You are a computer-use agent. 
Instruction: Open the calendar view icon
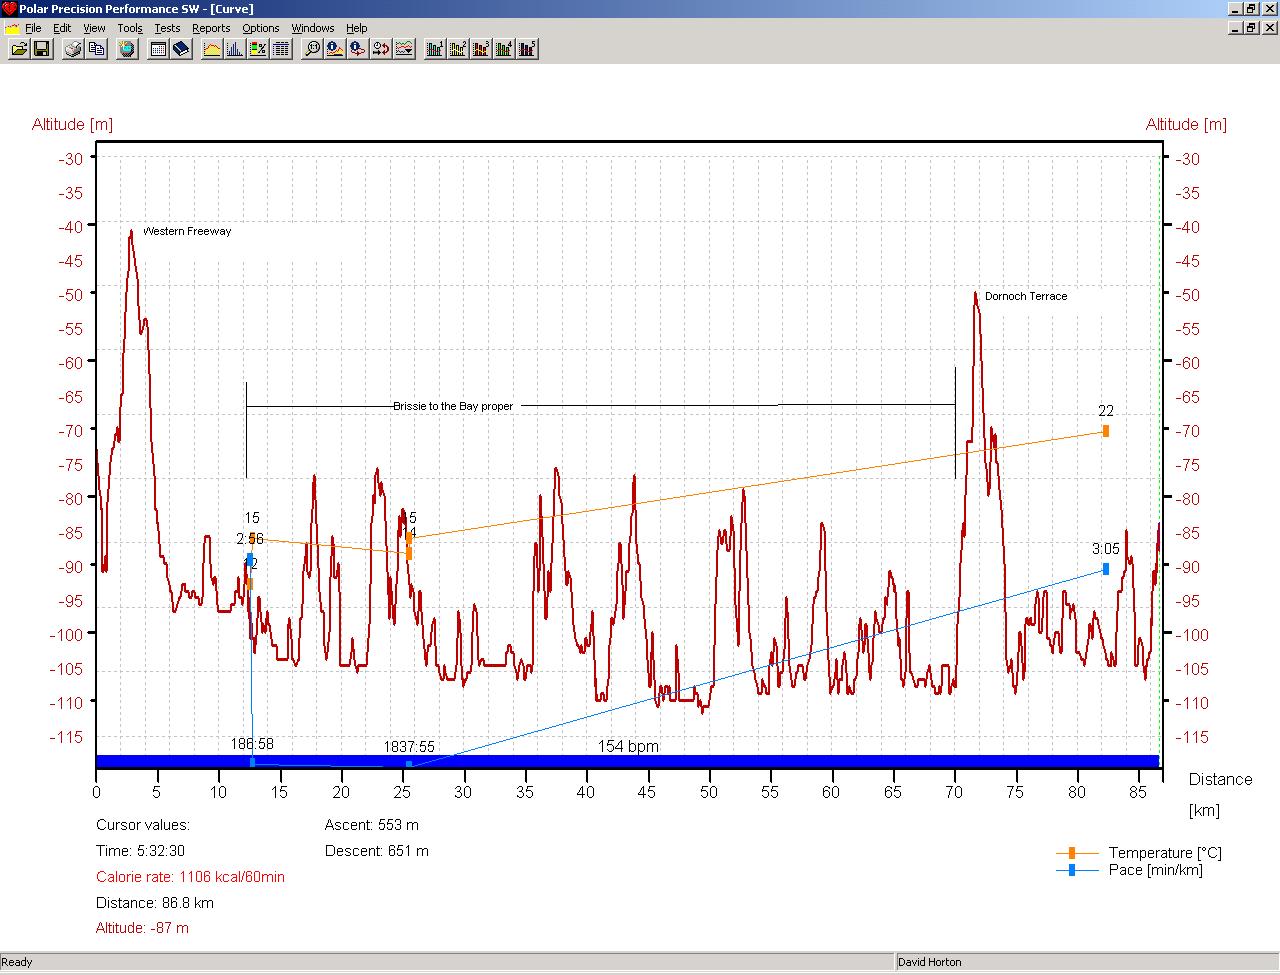[x=158, y=49]
